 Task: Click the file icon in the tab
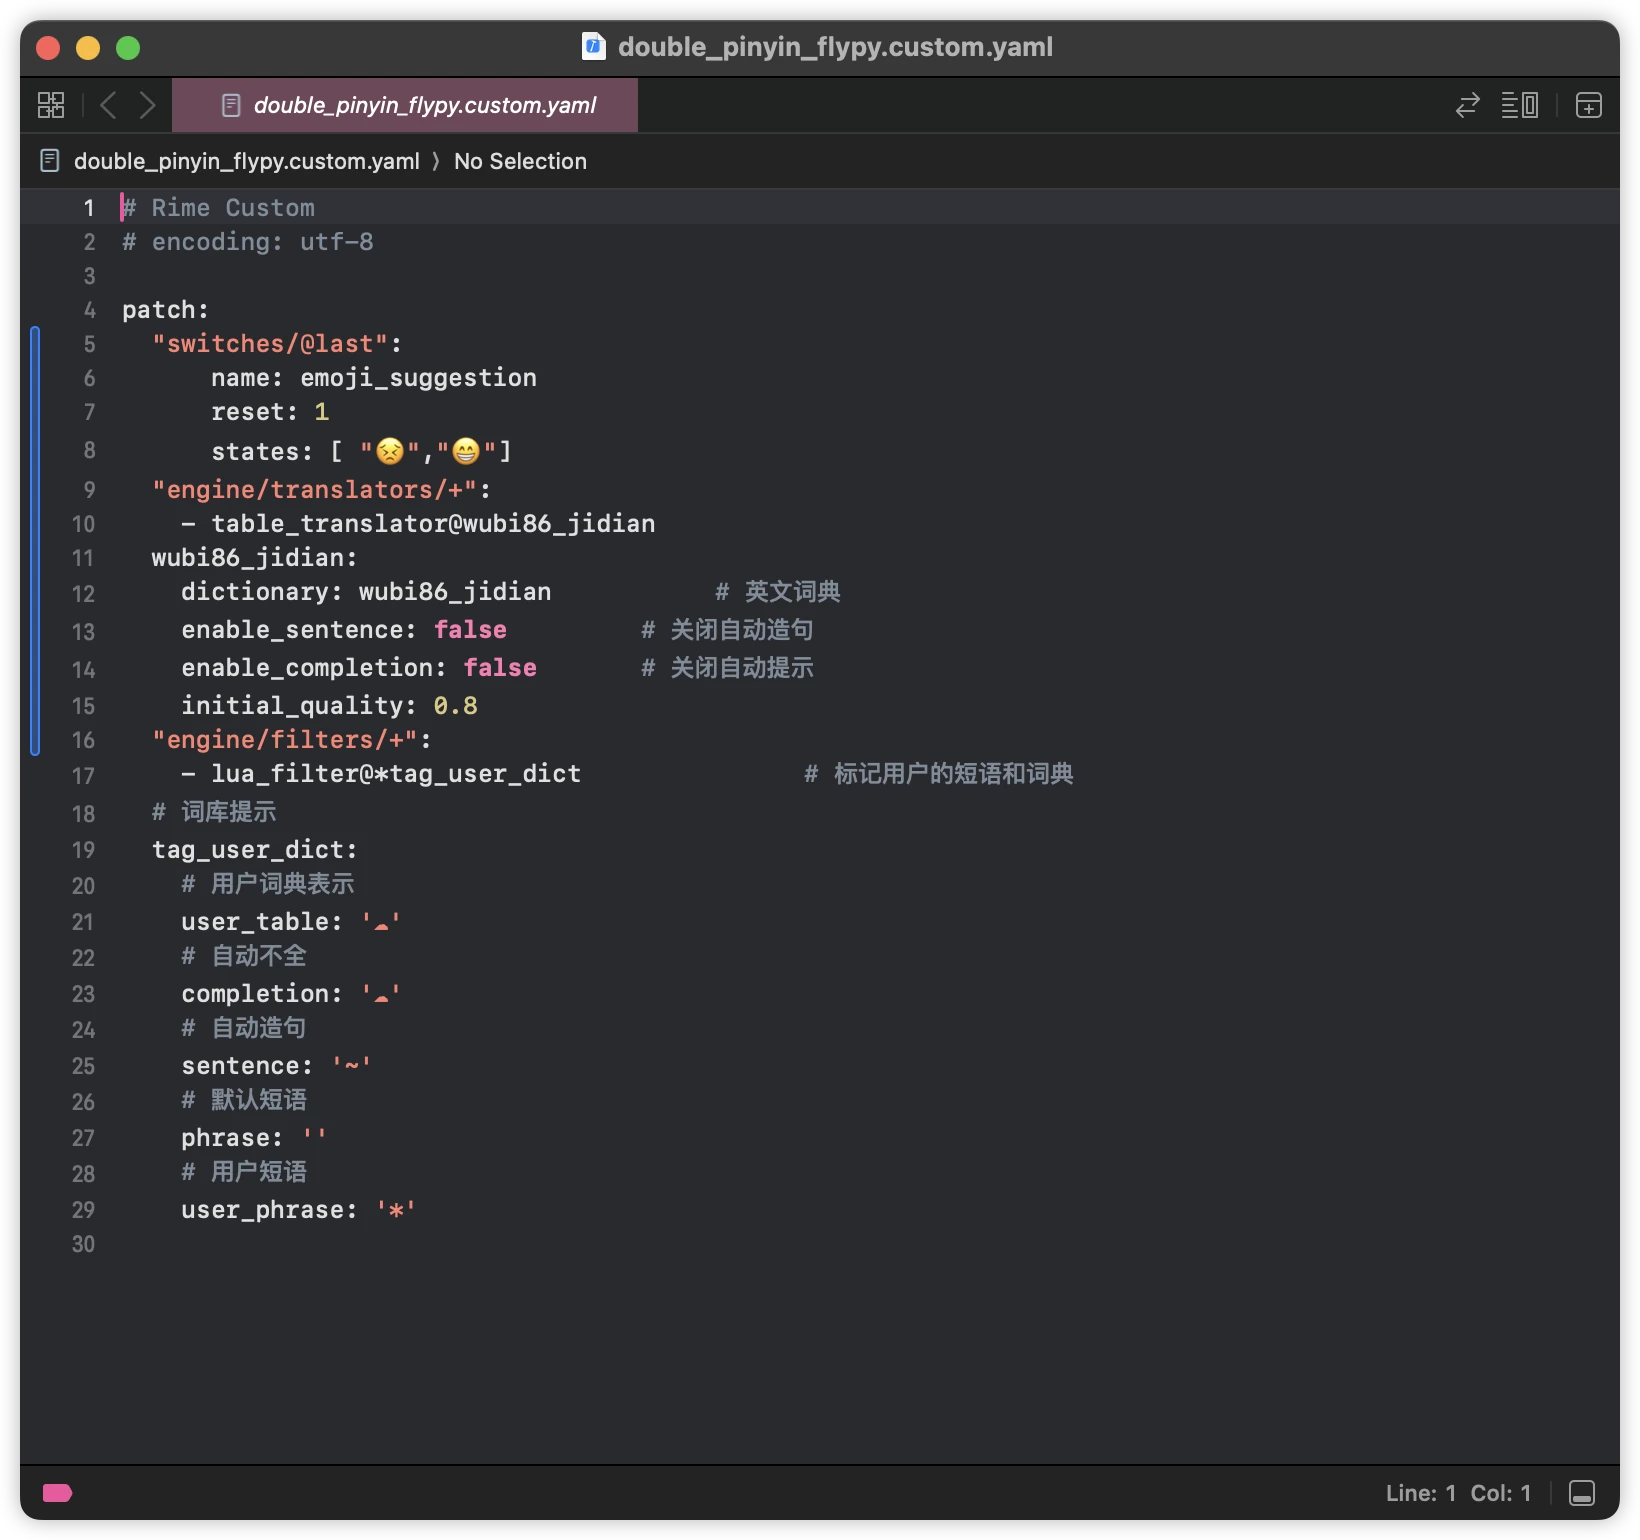pyautogui.click(x=231, y=105)
